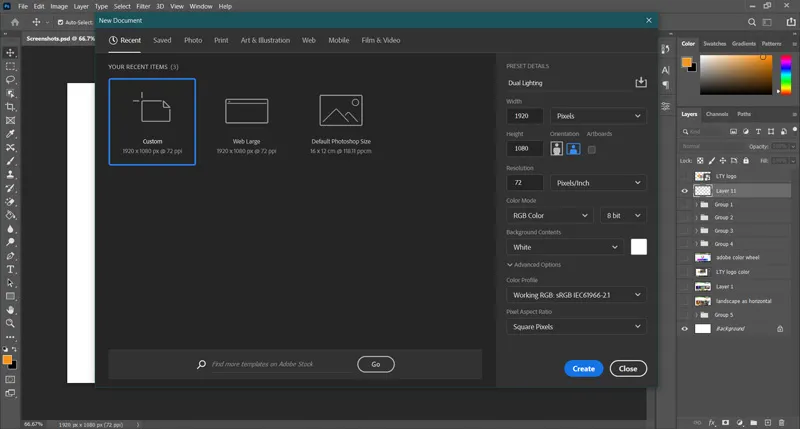Viewport: 800px width, 429px height.
Task: Open the 8 bit depth dropdown
Action: 623,215
